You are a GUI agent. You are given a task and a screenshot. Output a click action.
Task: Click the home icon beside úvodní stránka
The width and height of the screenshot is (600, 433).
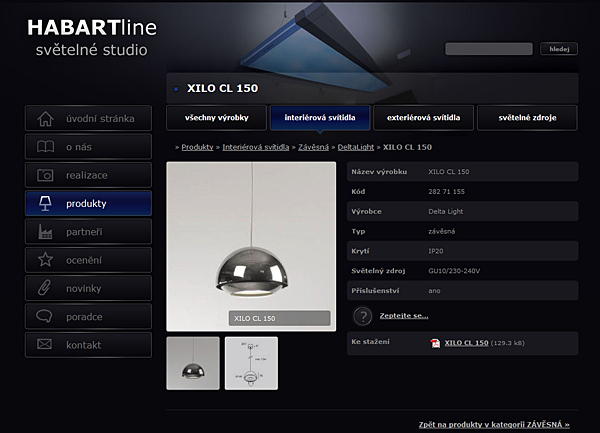(x=45, y=119)
